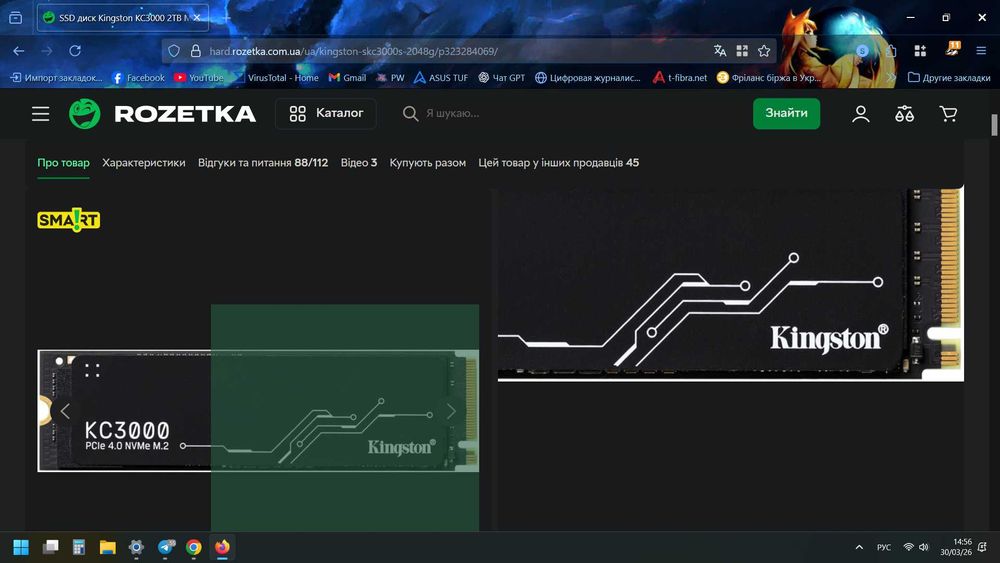Open the Фріланс біржа в Укр... bookmark

(x=768, y=78)
